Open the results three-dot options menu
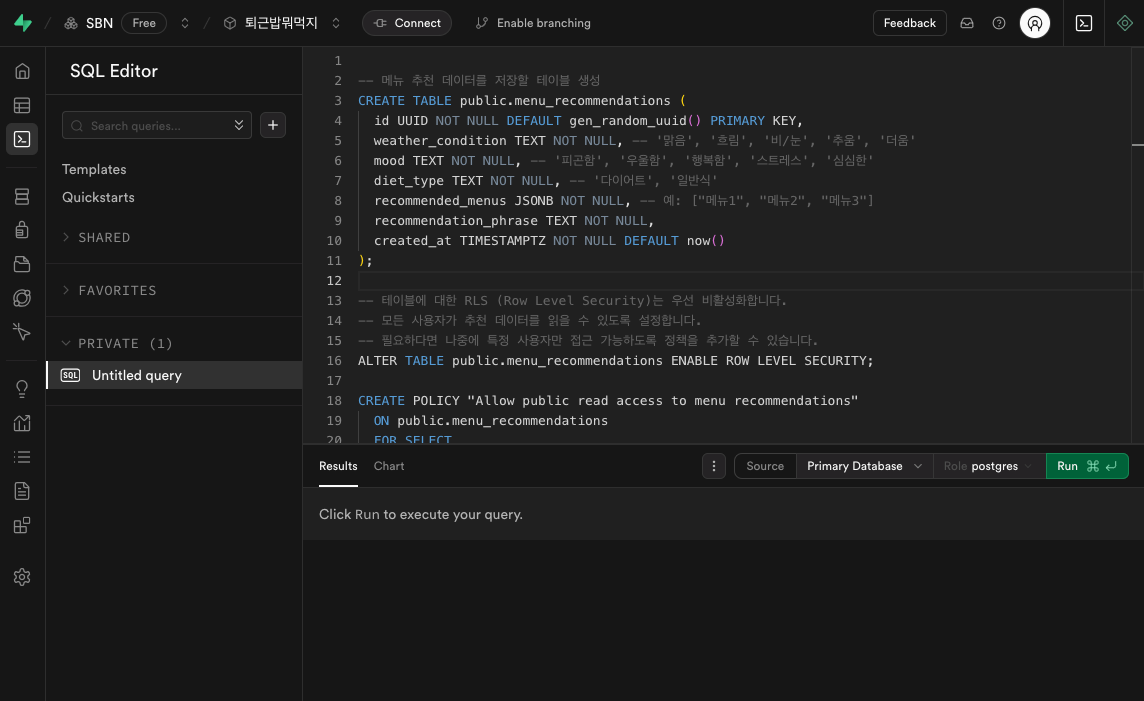 pos(714,466)
